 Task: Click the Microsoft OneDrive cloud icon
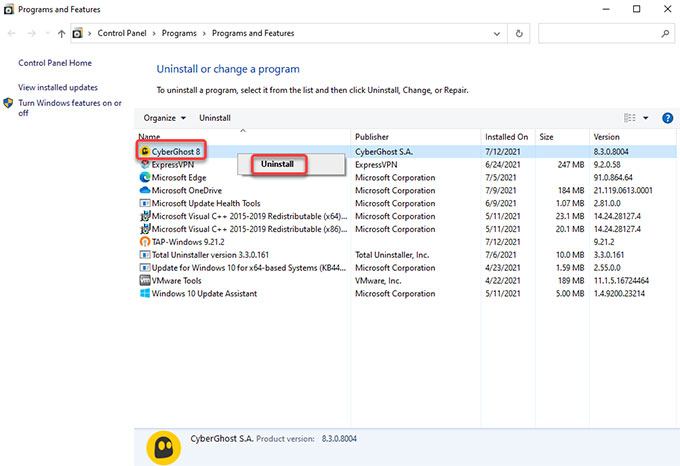(145, 190)
